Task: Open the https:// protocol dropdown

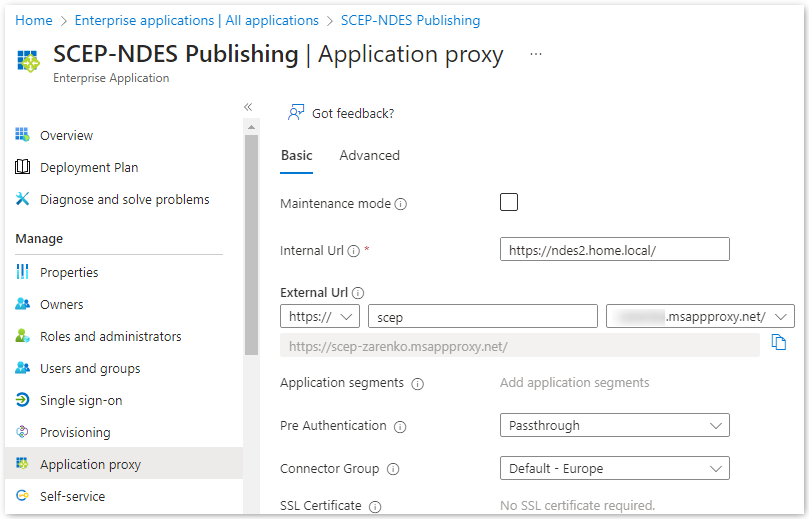Action: point(320,316)
